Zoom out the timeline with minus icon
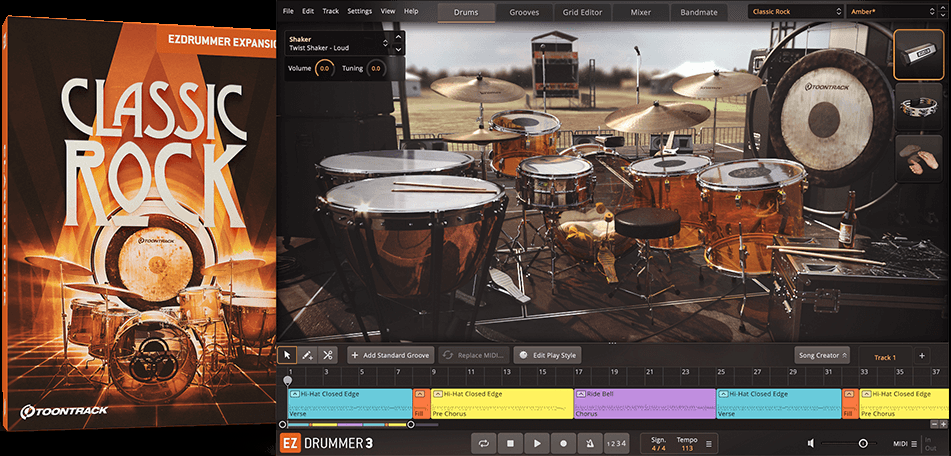951x456 pixels. pyautogui.click(x=934, y=424)
